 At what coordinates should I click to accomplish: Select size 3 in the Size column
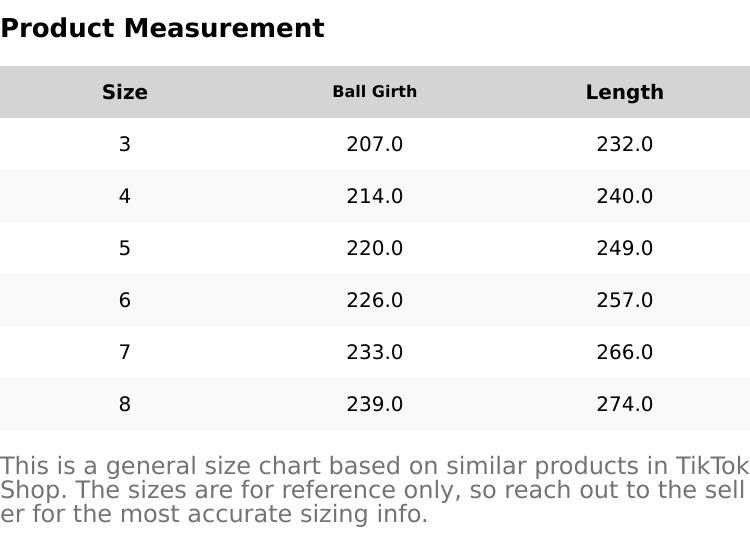[x=125, y=144]
